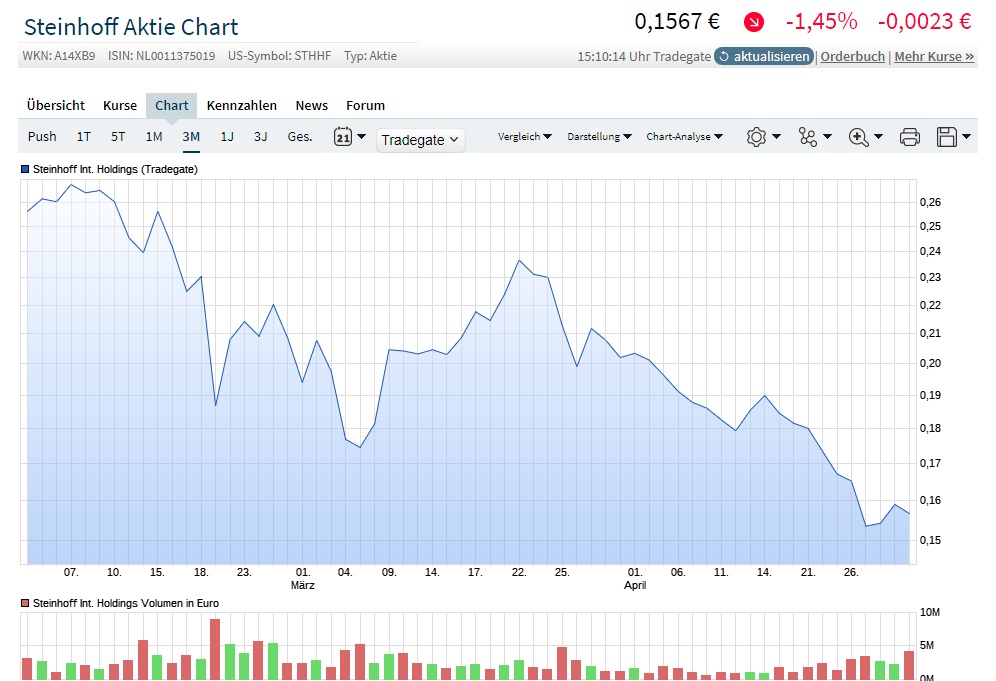This screenshot has height=681, width=996.
Task: Open the calendar date picker icon
Action: (343, 136)
